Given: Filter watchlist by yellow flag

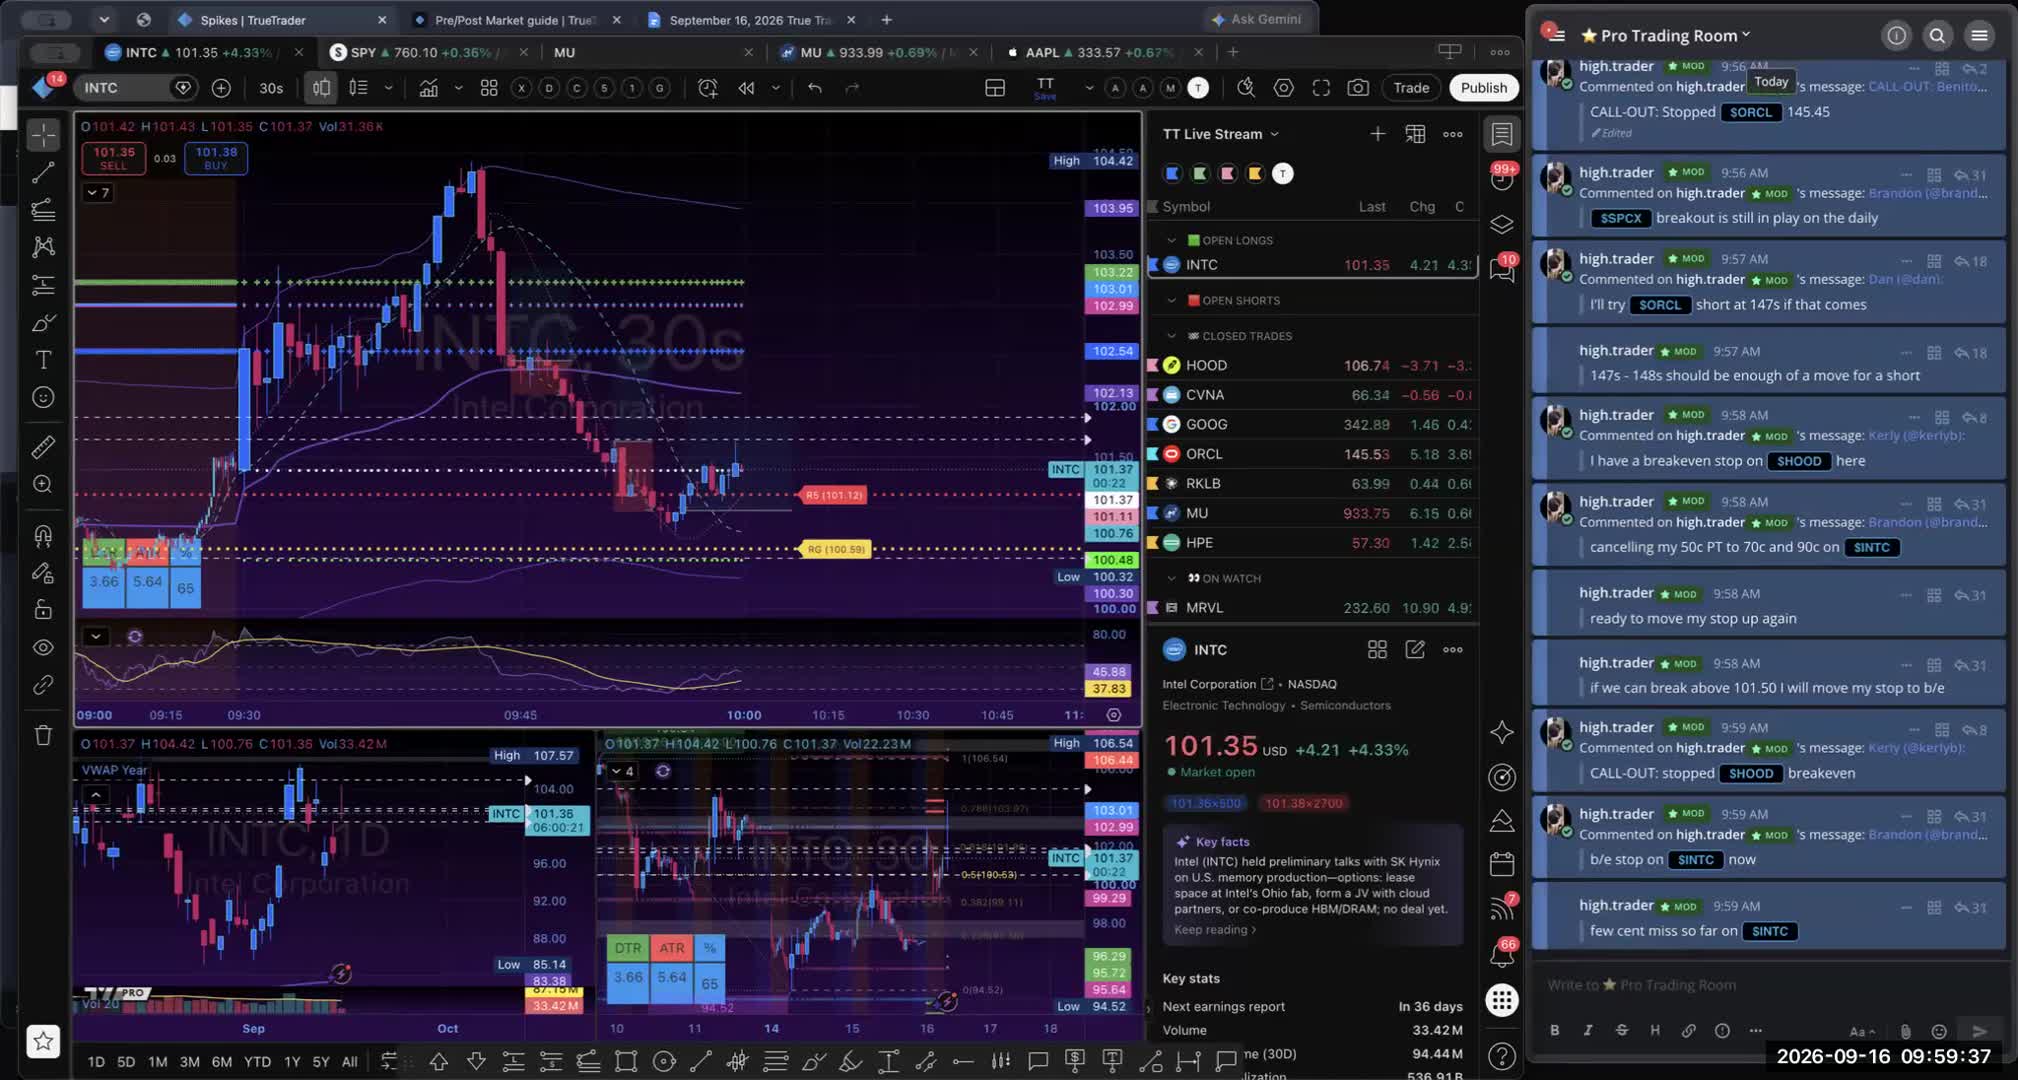Looking at the screenshot, I should (1255, 174).
